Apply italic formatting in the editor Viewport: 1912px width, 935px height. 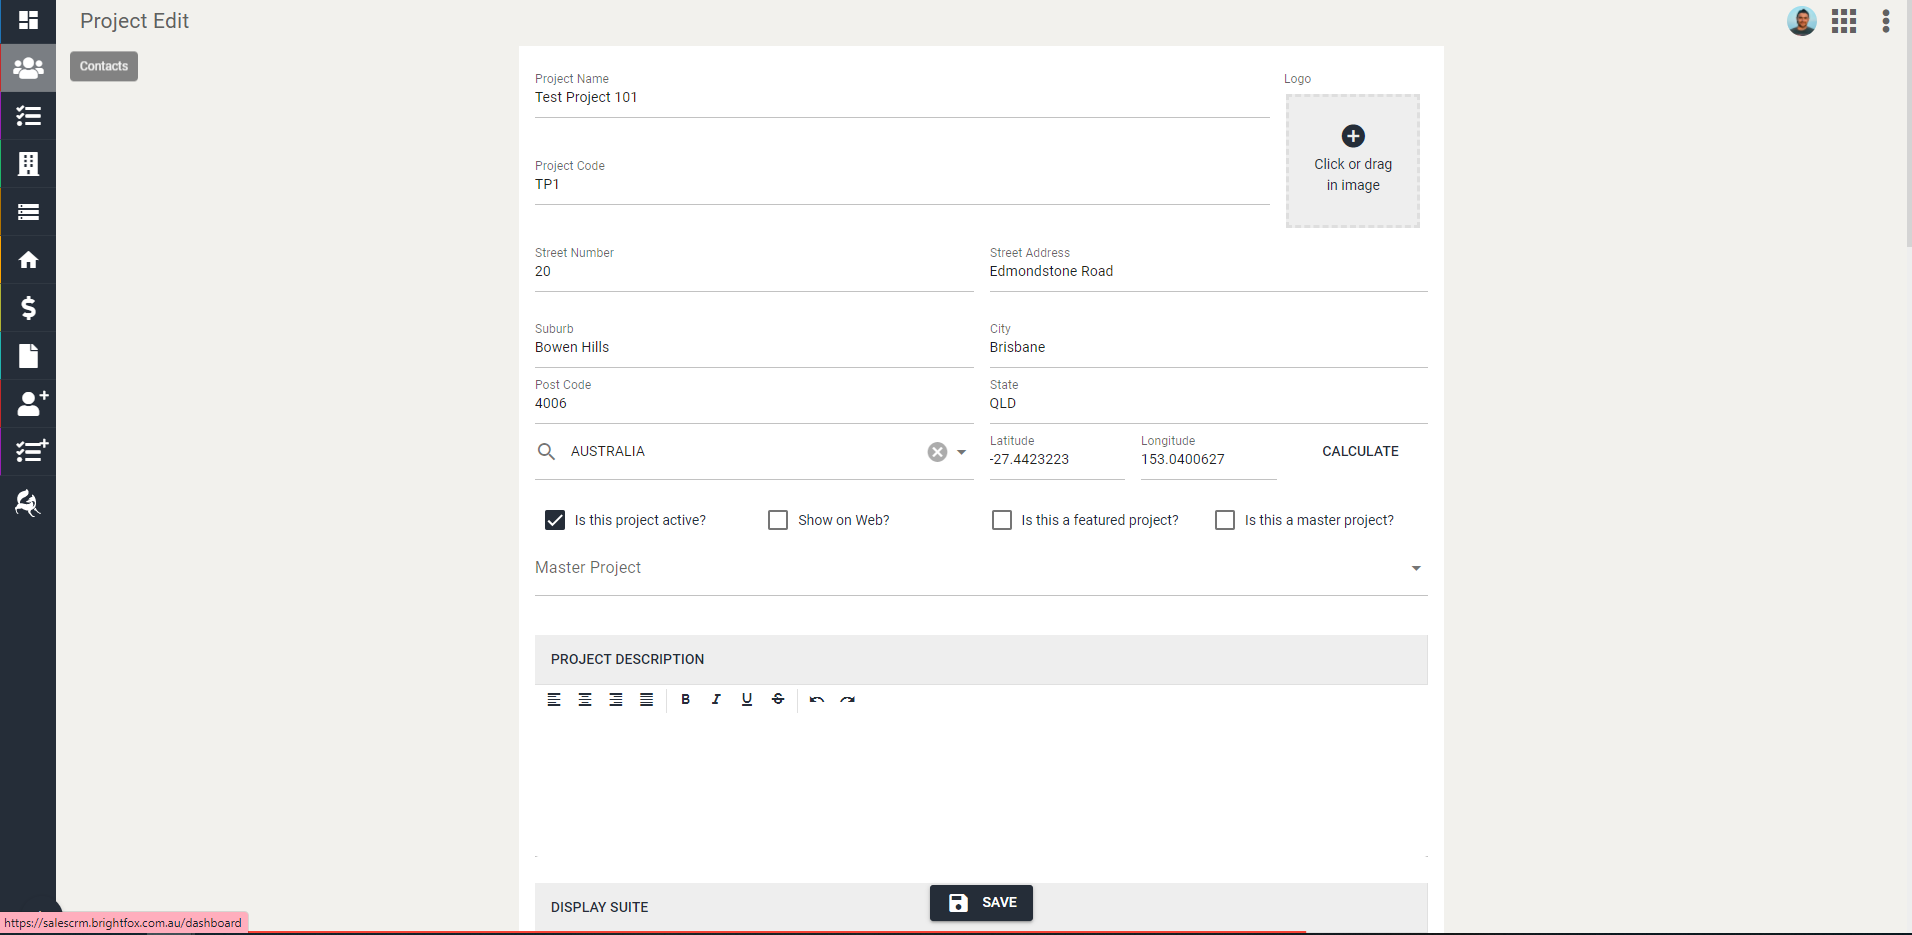pos(716,699)
